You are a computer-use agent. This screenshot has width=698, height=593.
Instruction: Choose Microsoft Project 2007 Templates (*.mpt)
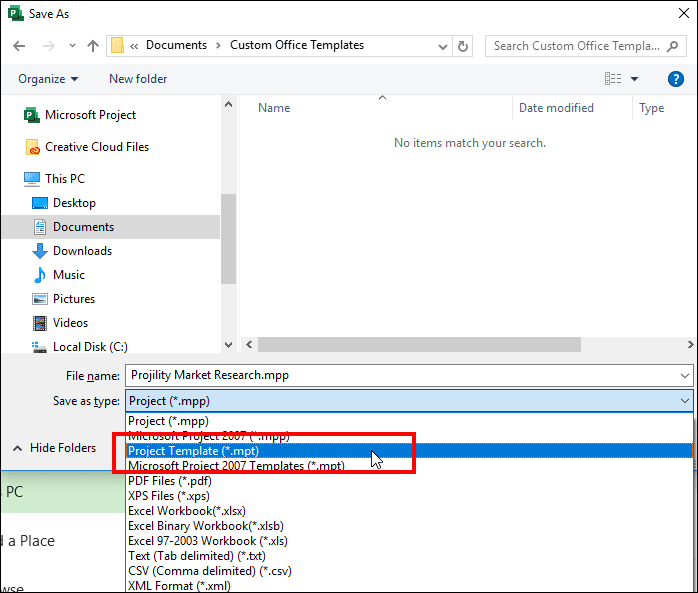pos(409,466)
